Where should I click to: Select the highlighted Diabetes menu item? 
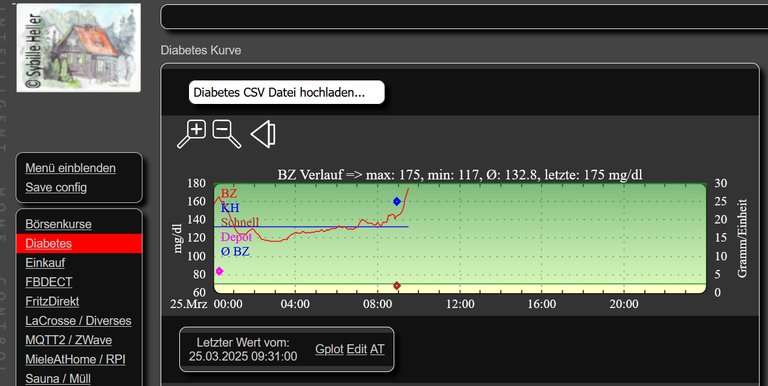click(x=79, y=243)
